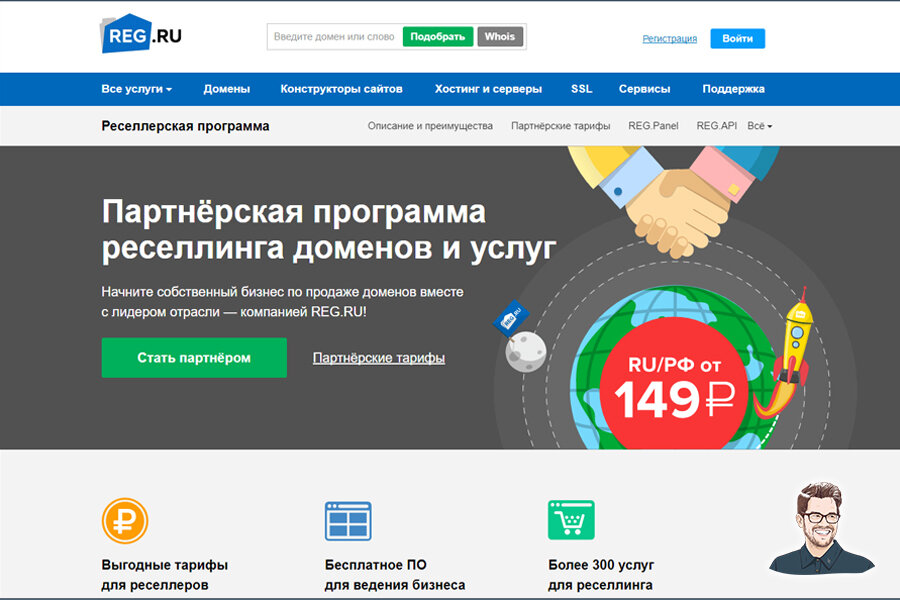Click Бесплатное ПО для ведения бизнеса text
The image size is (900, 600).
point(395,575)
